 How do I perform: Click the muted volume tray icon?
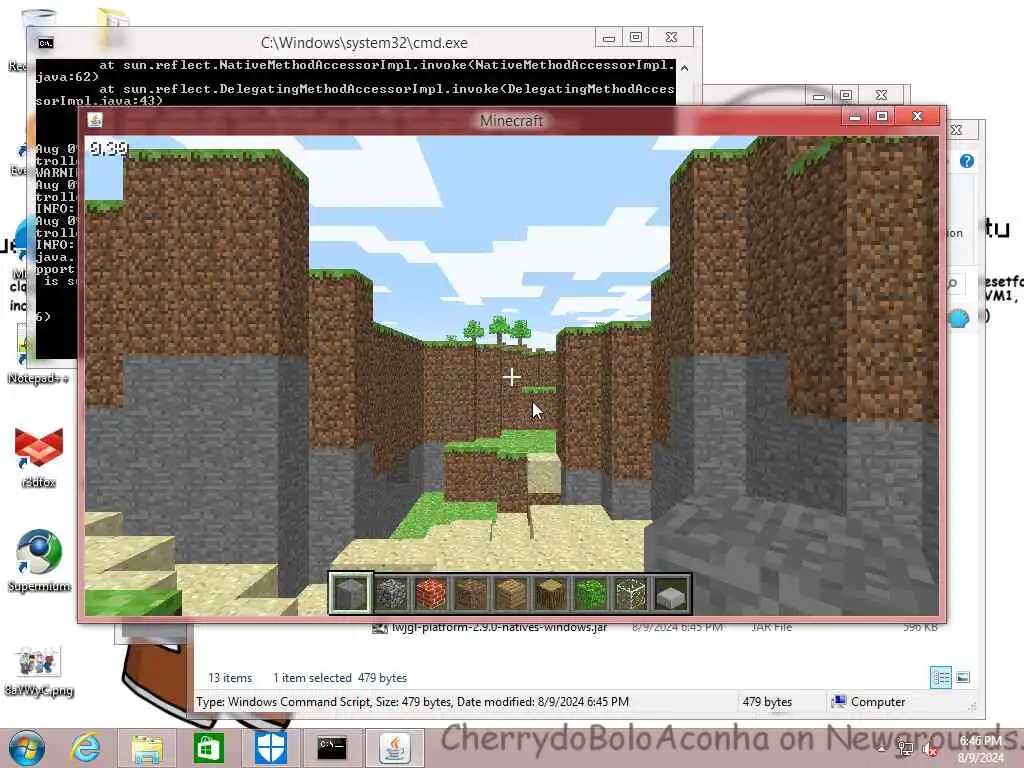tap(928, 749)
